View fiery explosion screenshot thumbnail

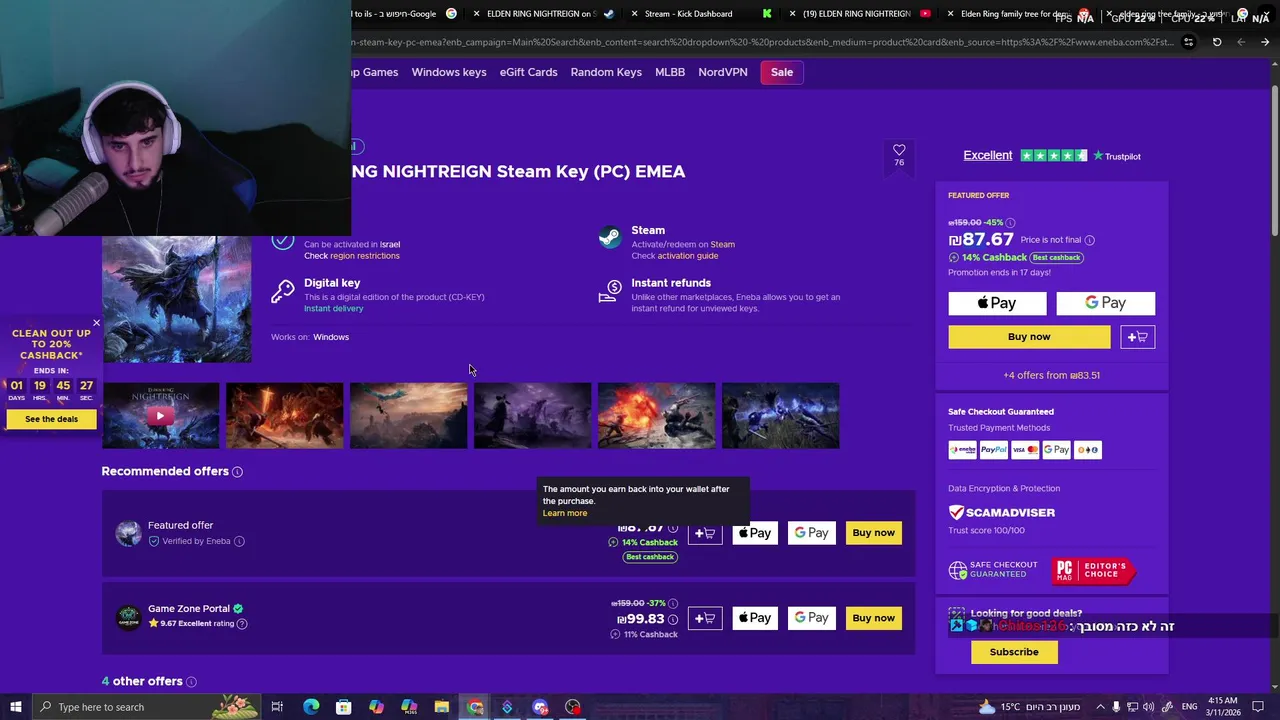[656, 416]
